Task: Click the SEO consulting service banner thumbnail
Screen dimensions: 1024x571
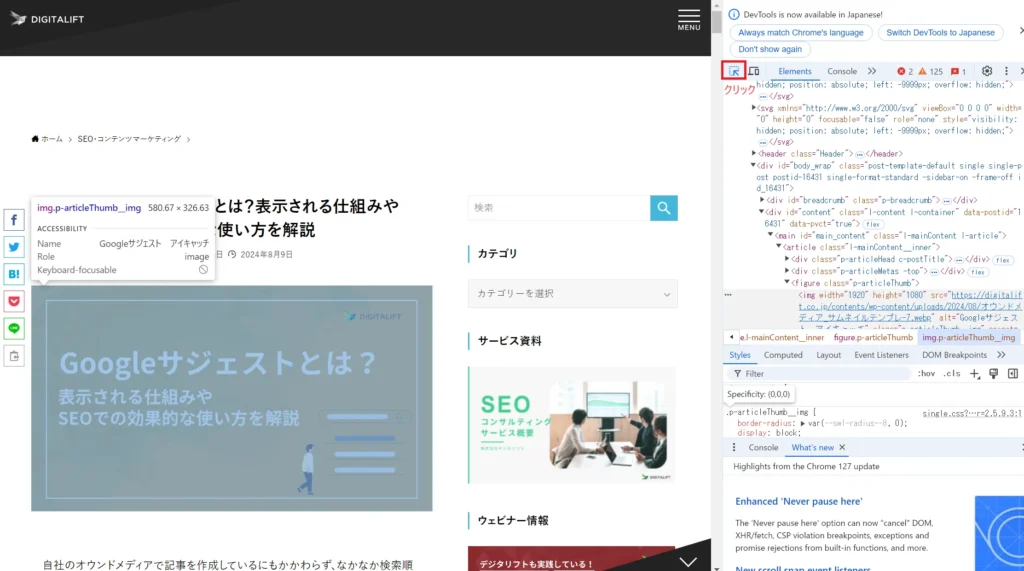Action: [x=572, y=425]
